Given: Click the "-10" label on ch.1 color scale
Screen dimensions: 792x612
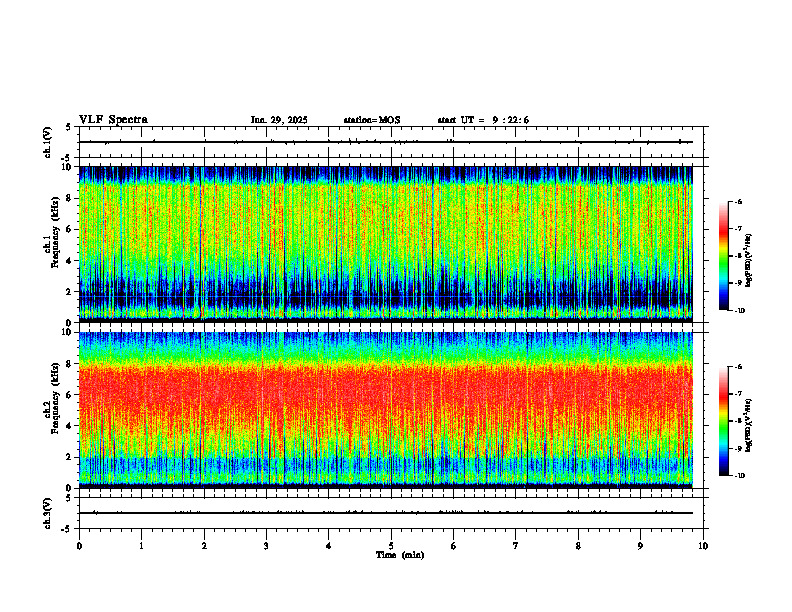Looking at the screenshot, I should pos(740,311).
